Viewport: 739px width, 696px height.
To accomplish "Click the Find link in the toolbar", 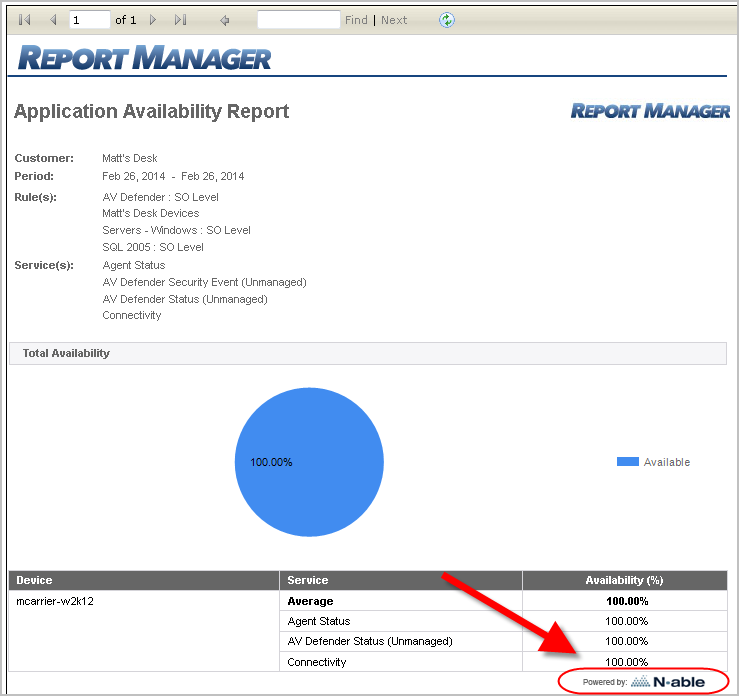I will (356, 20).
